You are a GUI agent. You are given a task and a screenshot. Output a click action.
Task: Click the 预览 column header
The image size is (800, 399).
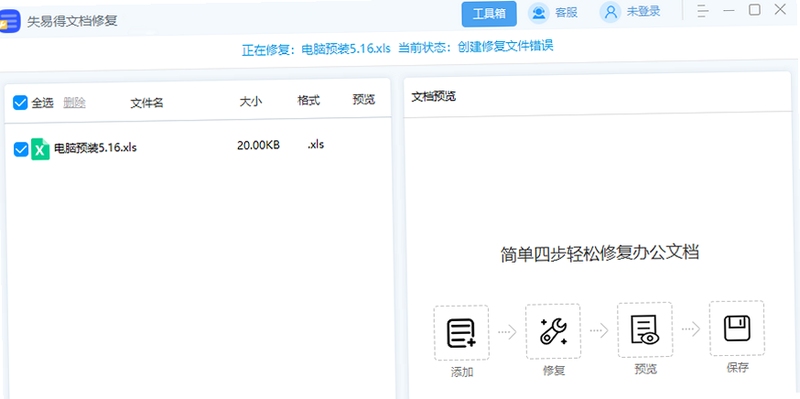point(364,99)
